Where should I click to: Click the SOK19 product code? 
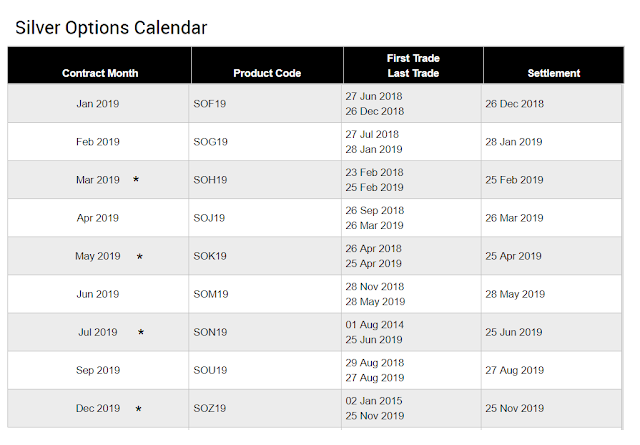pyautogui.click(x=210, y=256)
